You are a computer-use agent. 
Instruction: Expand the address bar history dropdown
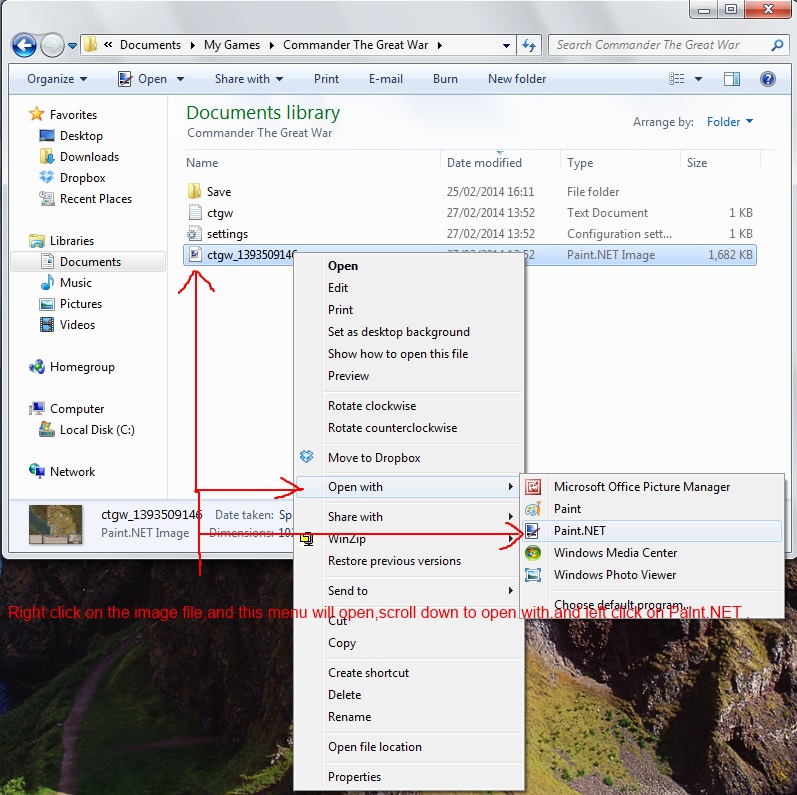tap(506, 45)
